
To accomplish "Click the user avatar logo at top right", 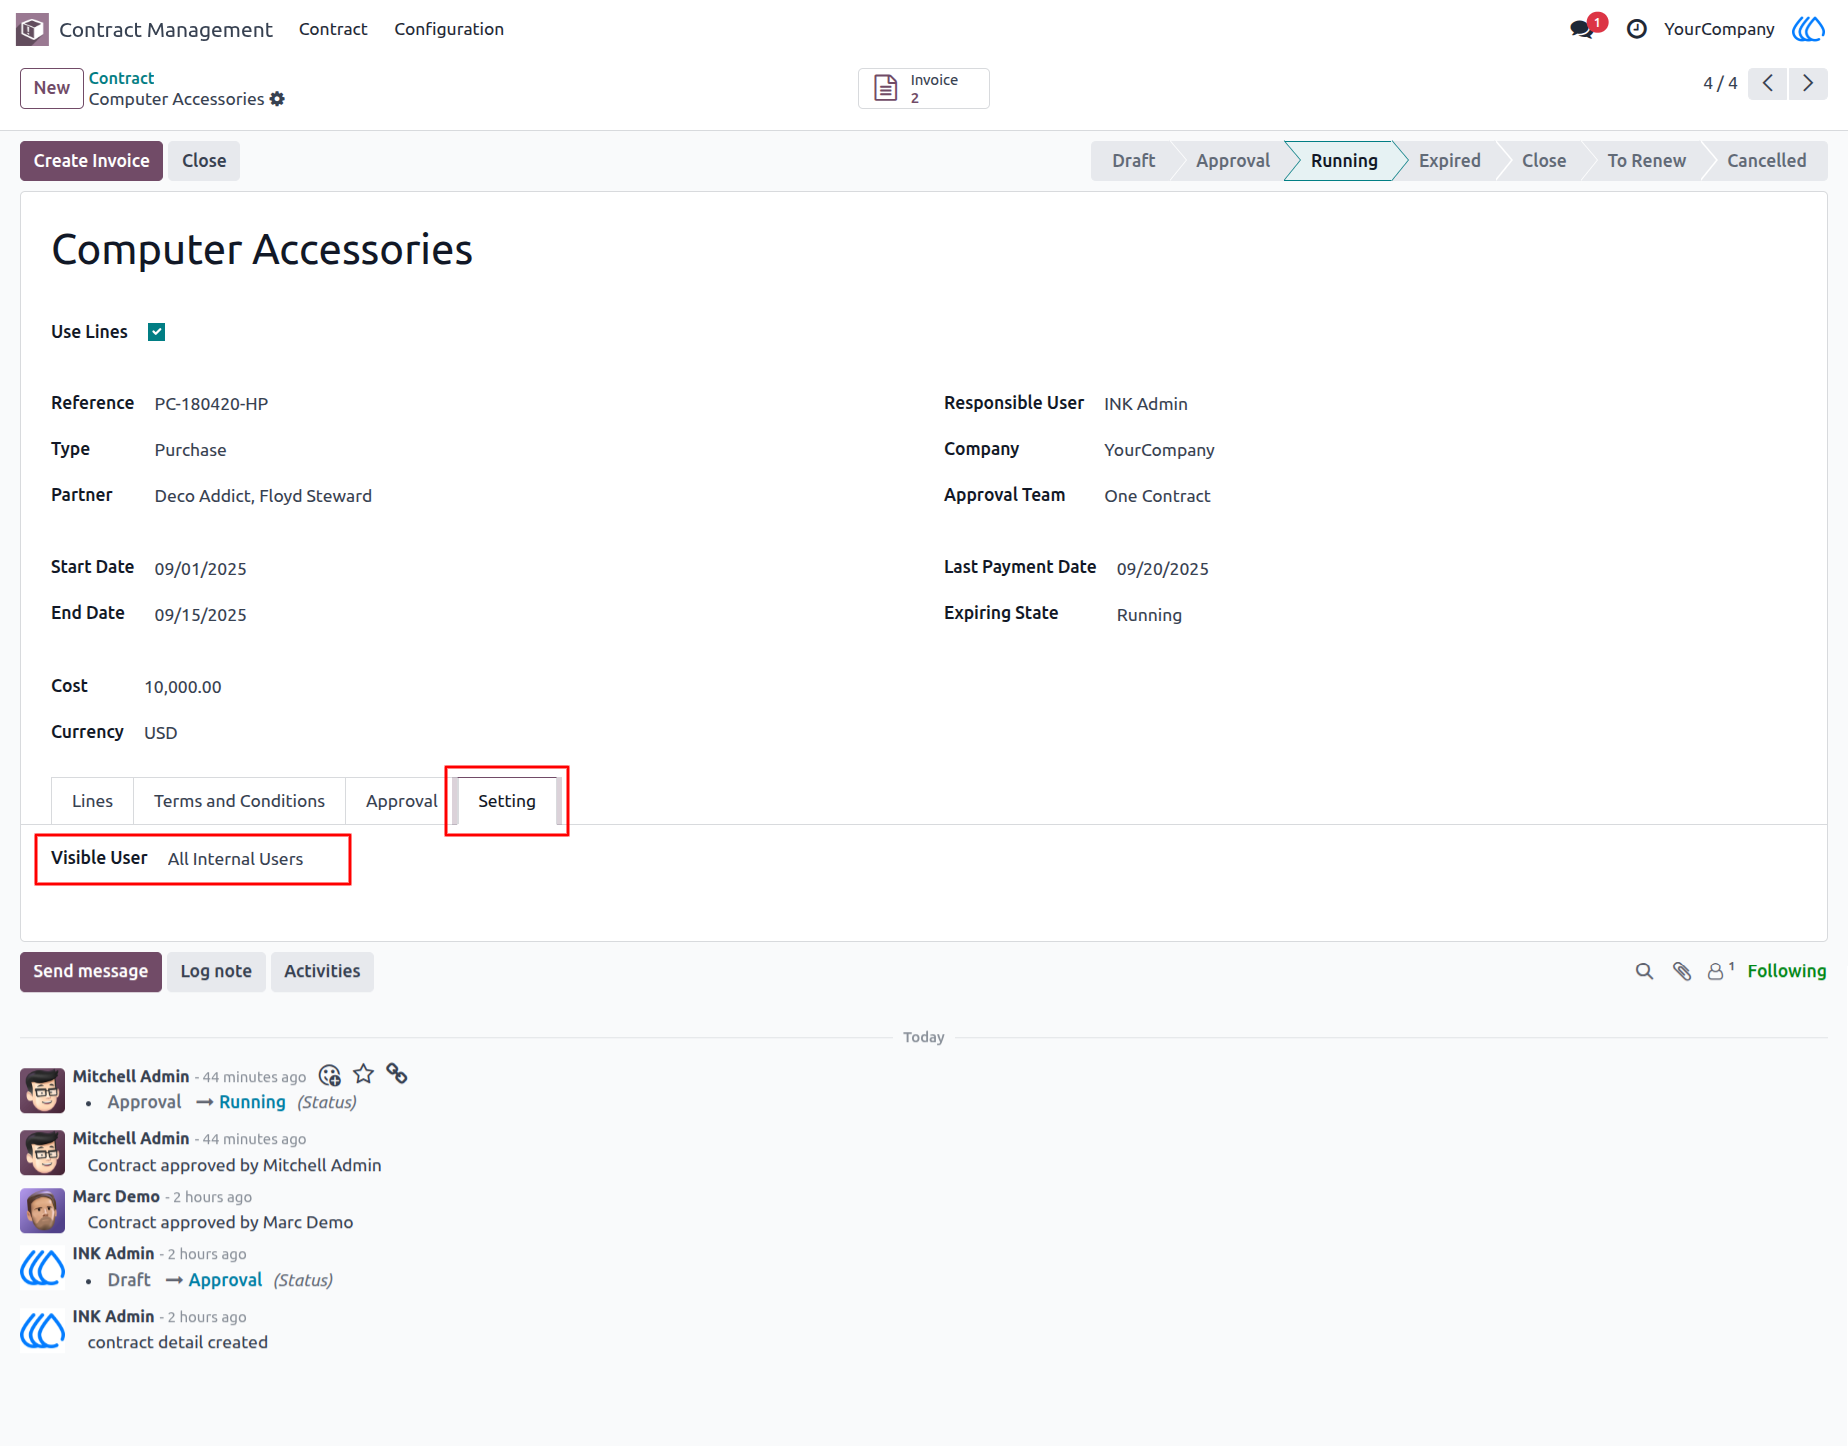I will (x=1808, y=29).
